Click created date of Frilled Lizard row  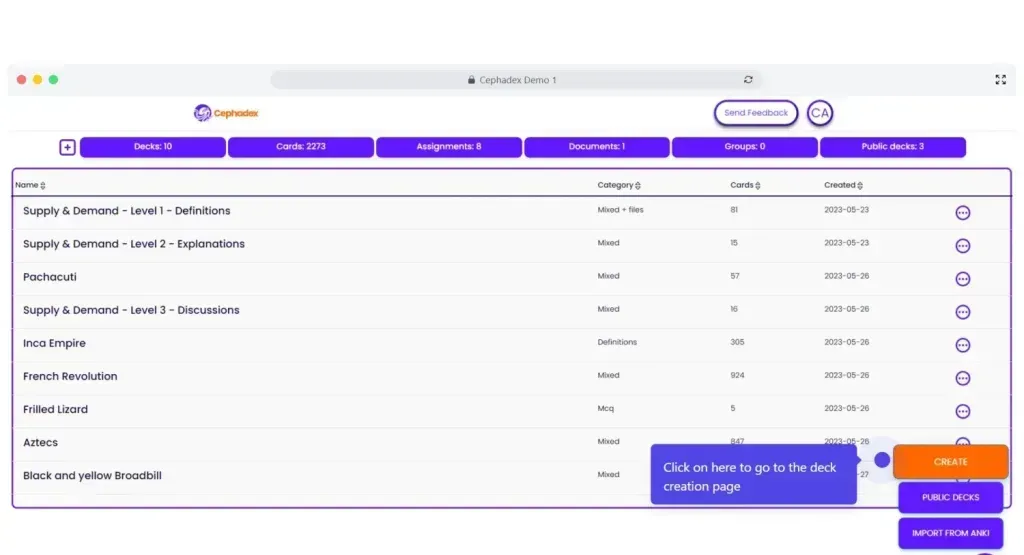[846, 409]
